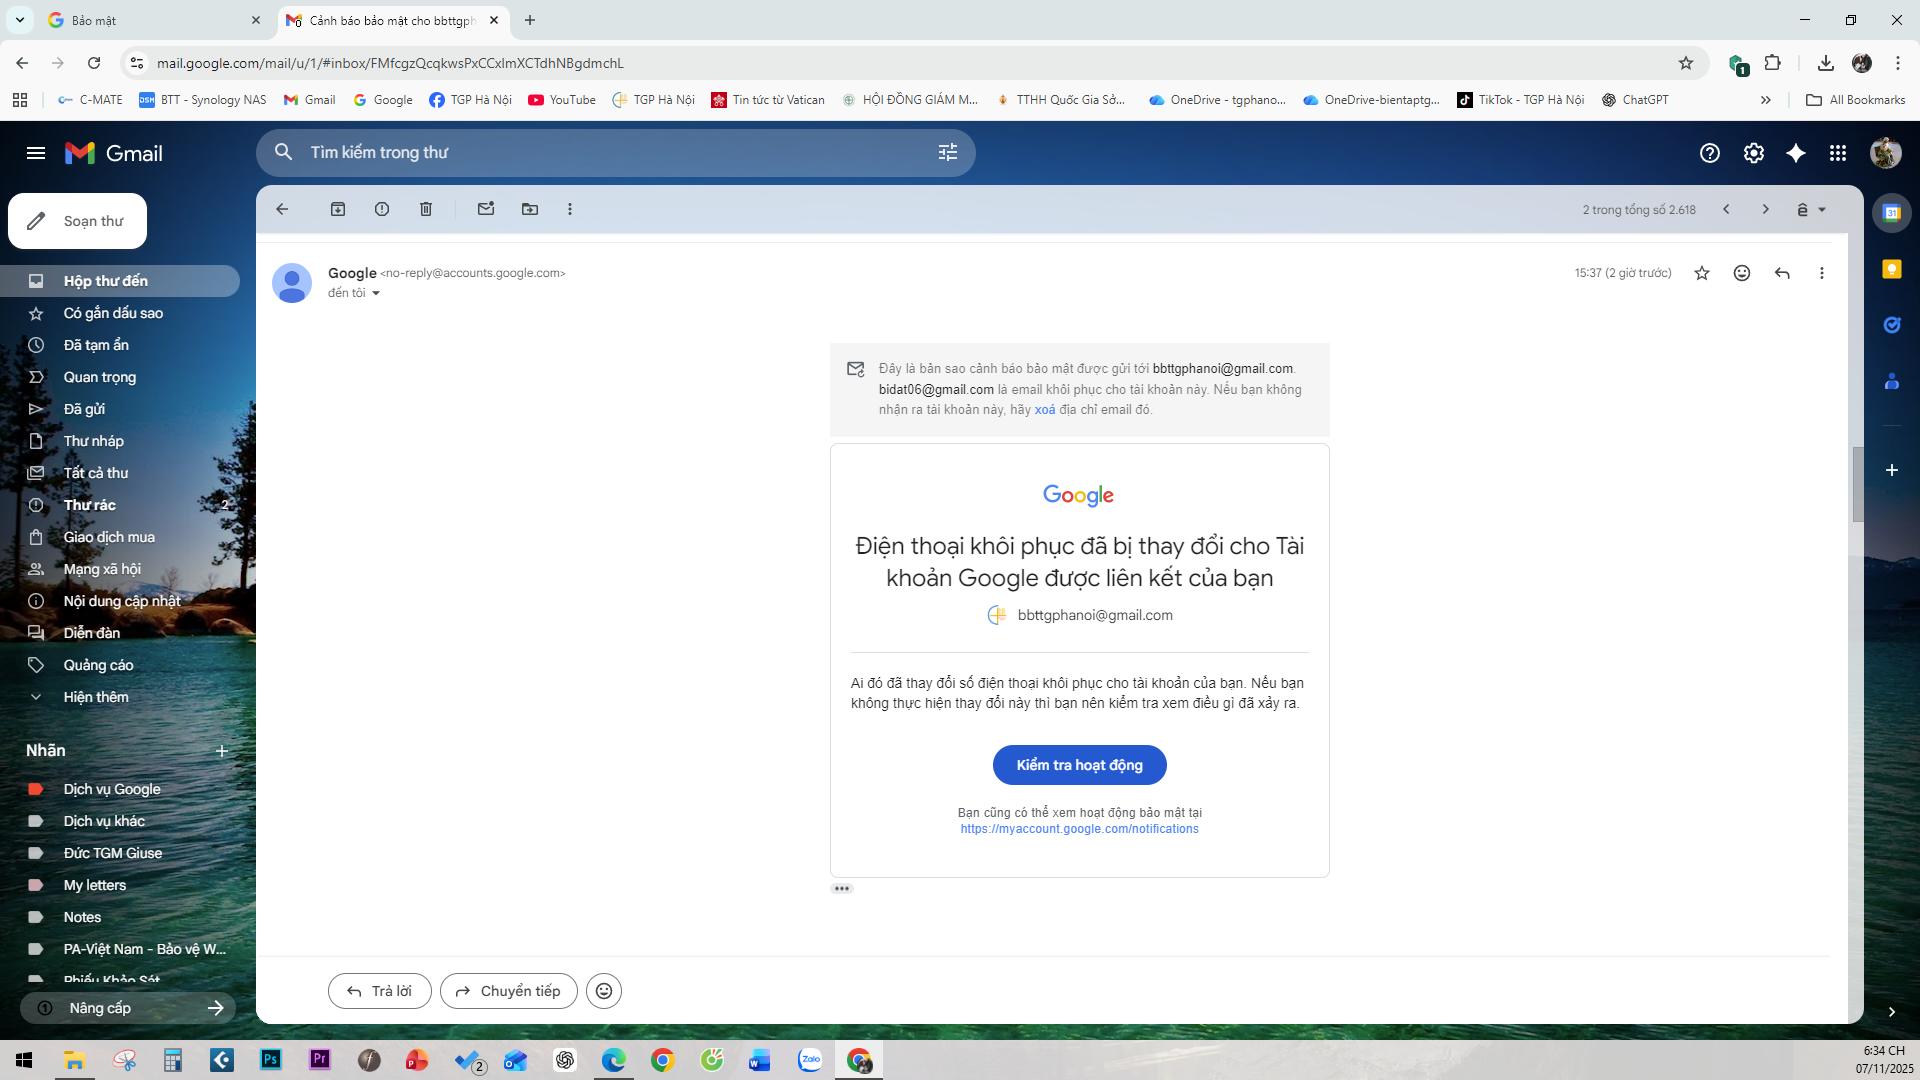This screenshot has width=1920, height=1080.
Task: Open the input tools dropdown arrow
Action: pyautogui.click(x=1822, y=209)
